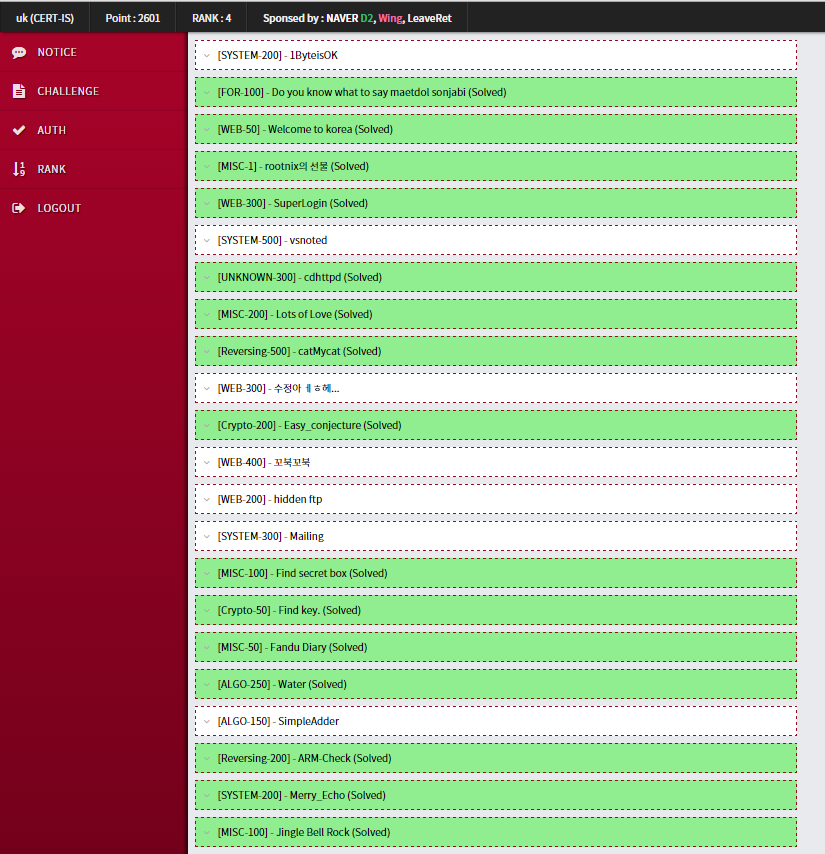Open [Reversing-200] - ARM-Check title
The image size is (825, 854).
pos(304,759)
